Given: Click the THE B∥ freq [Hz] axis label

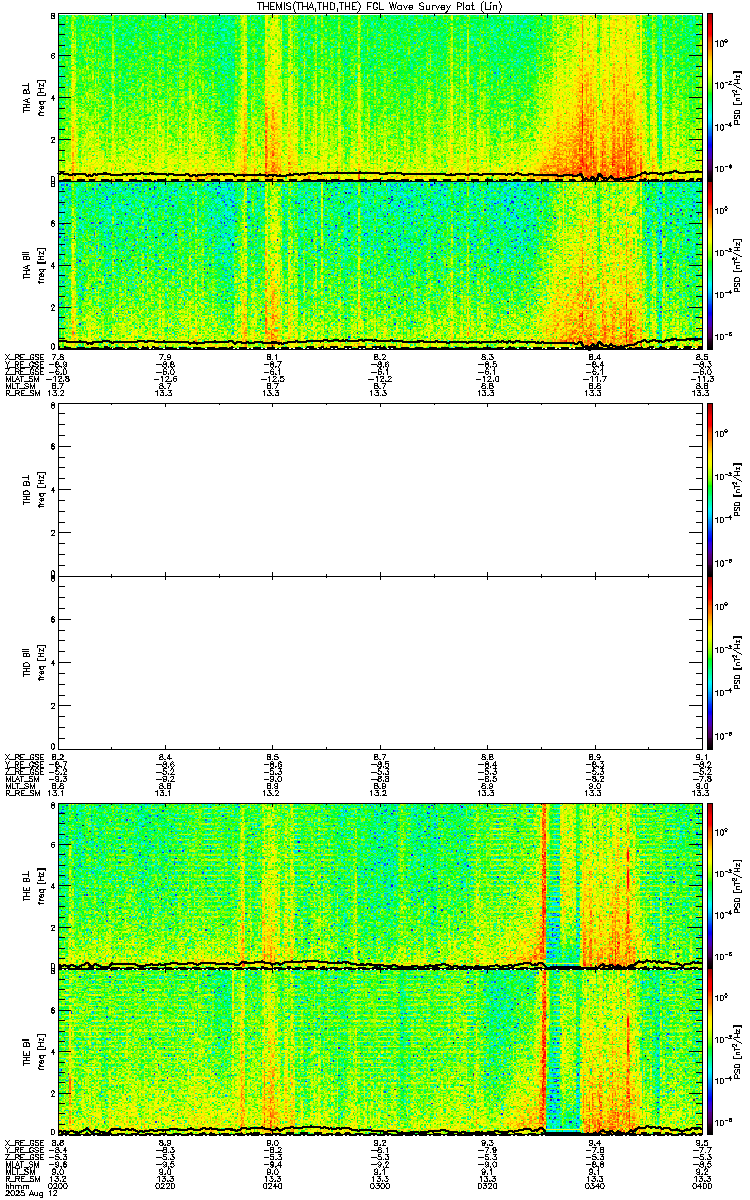Looking at the screenshot, I should tap(40, 1054).
